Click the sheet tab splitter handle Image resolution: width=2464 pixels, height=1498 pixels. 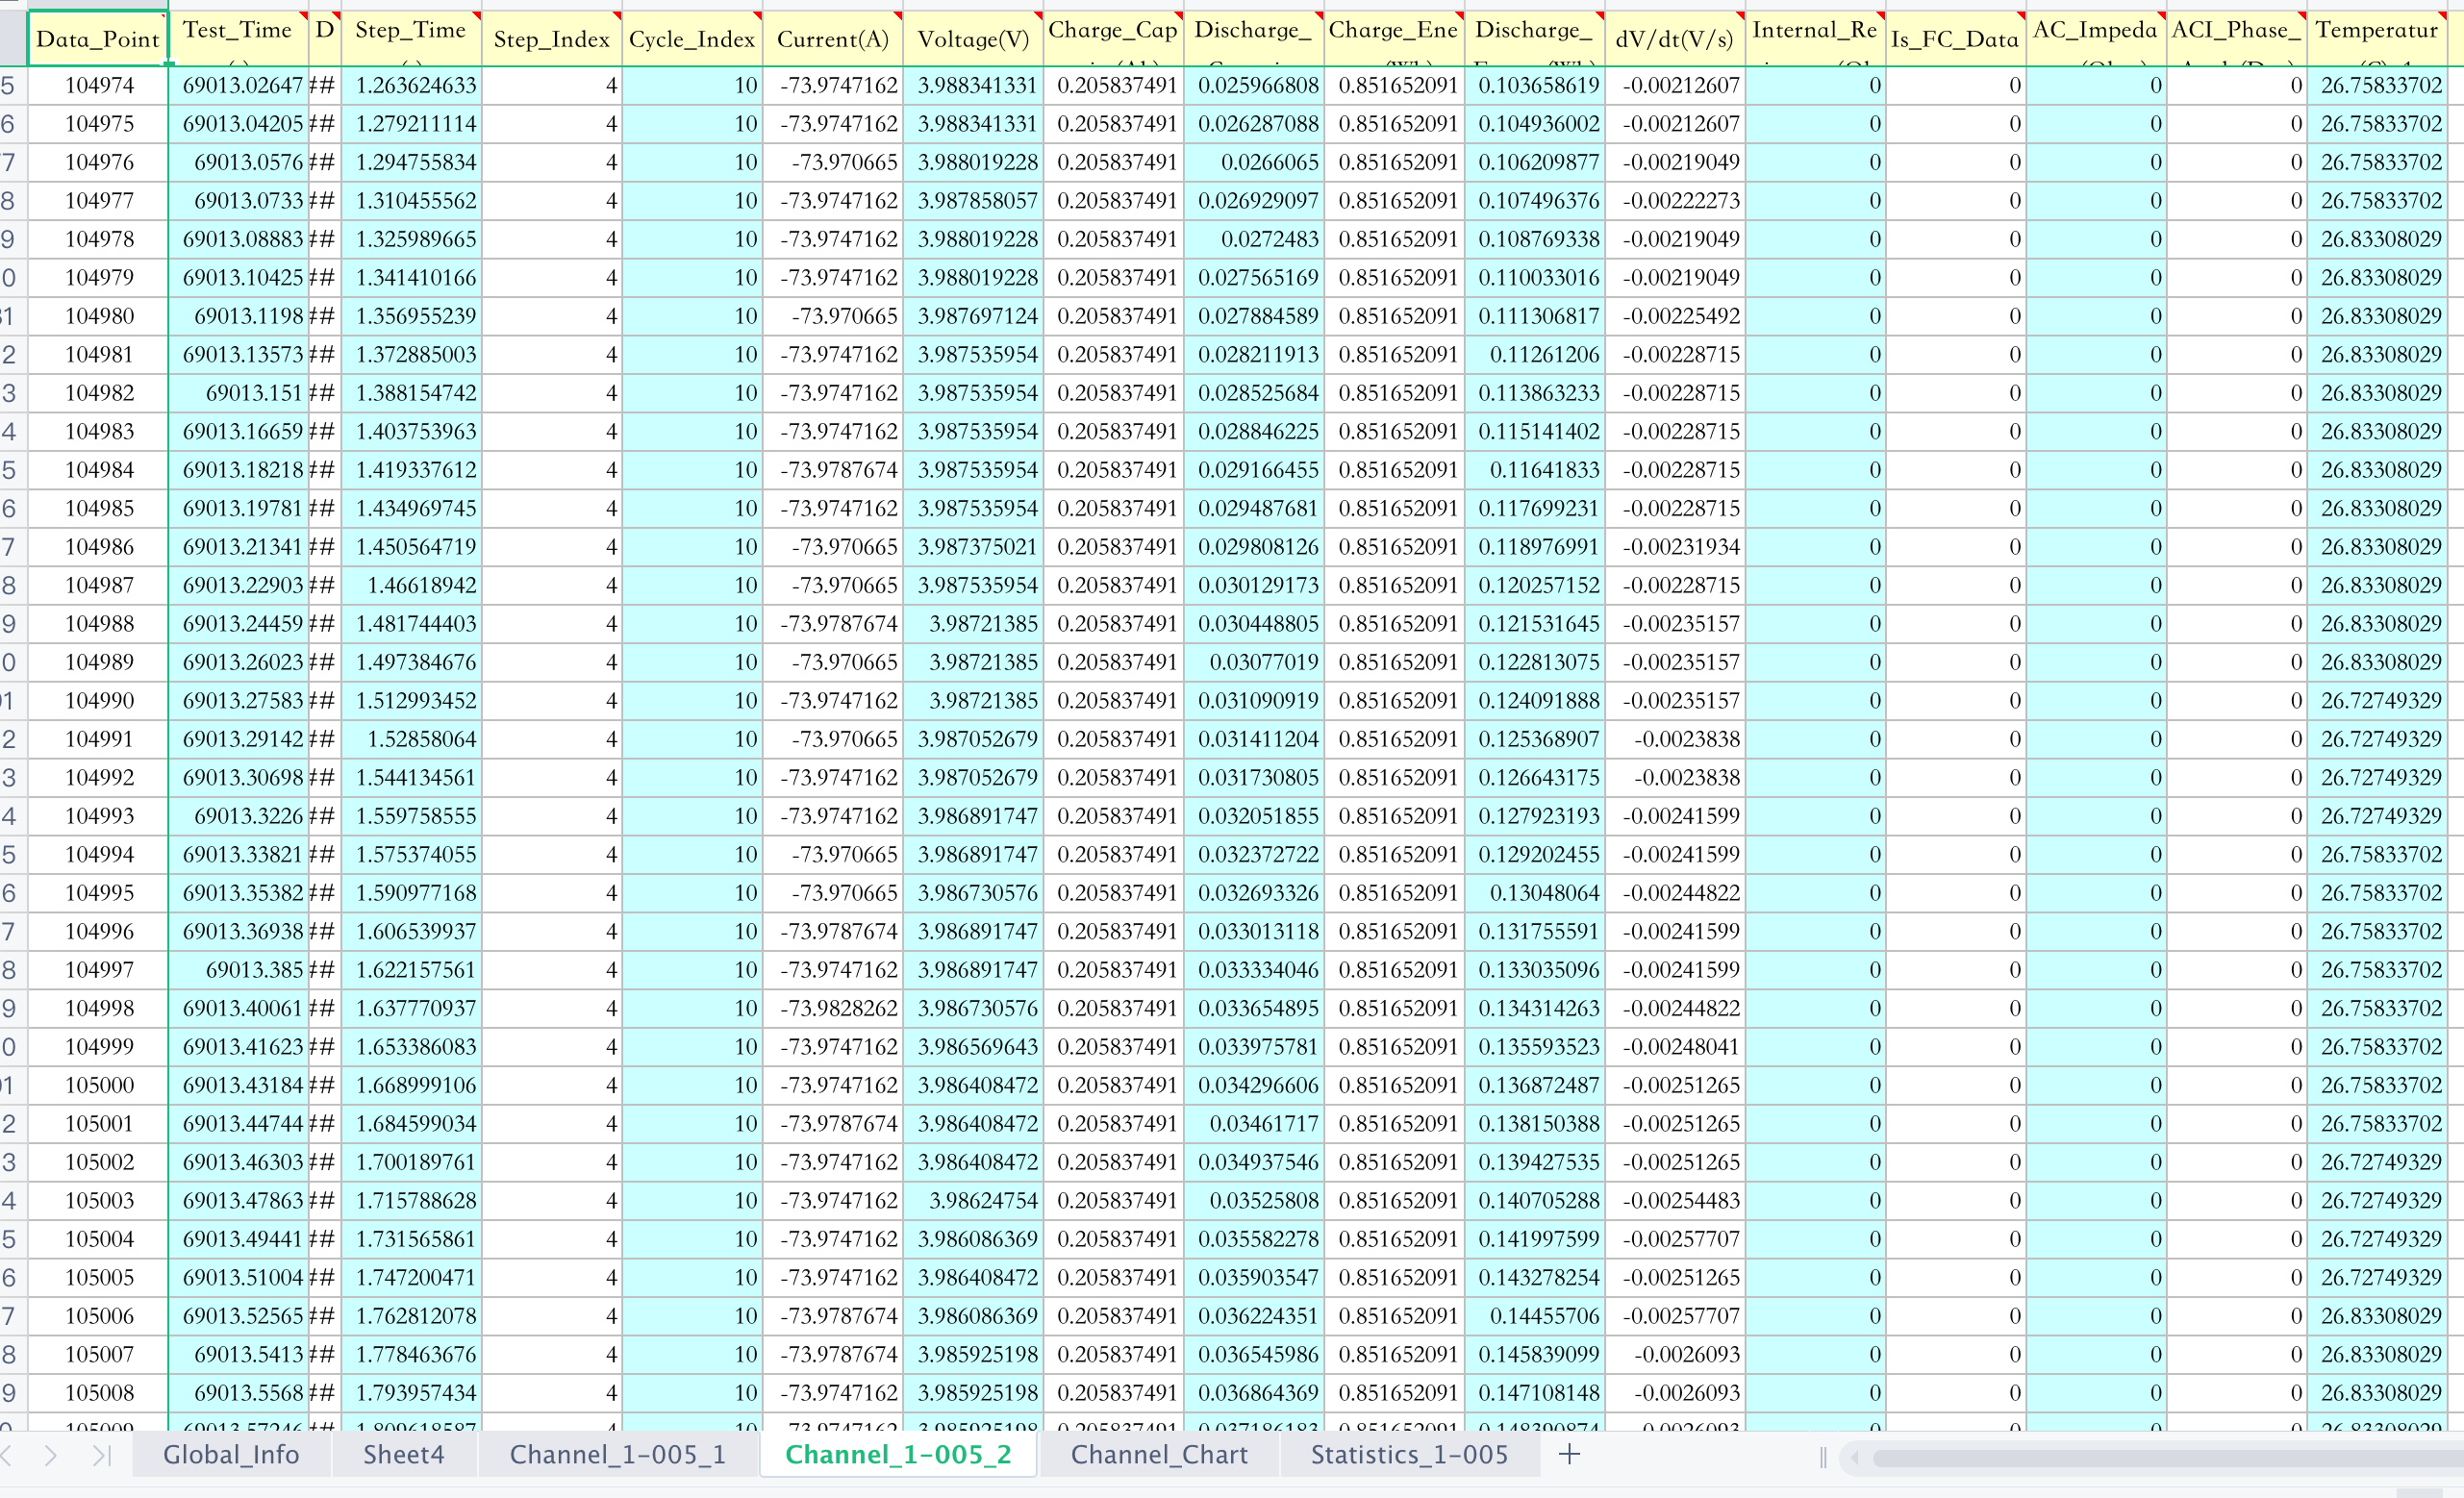pos(1823,1458)
